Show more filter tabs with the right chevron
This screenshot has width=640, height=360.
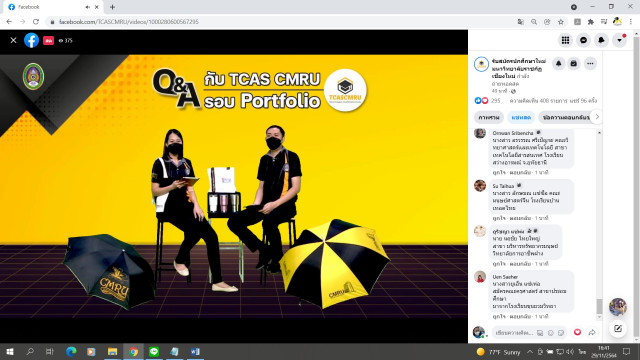pos(597,117)
